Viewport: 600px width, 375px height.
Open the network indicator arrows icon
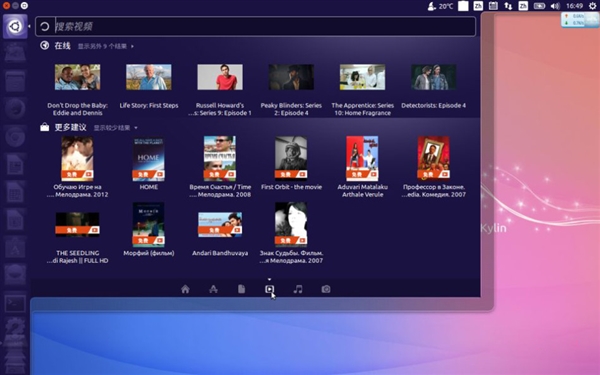coord(508,6)
